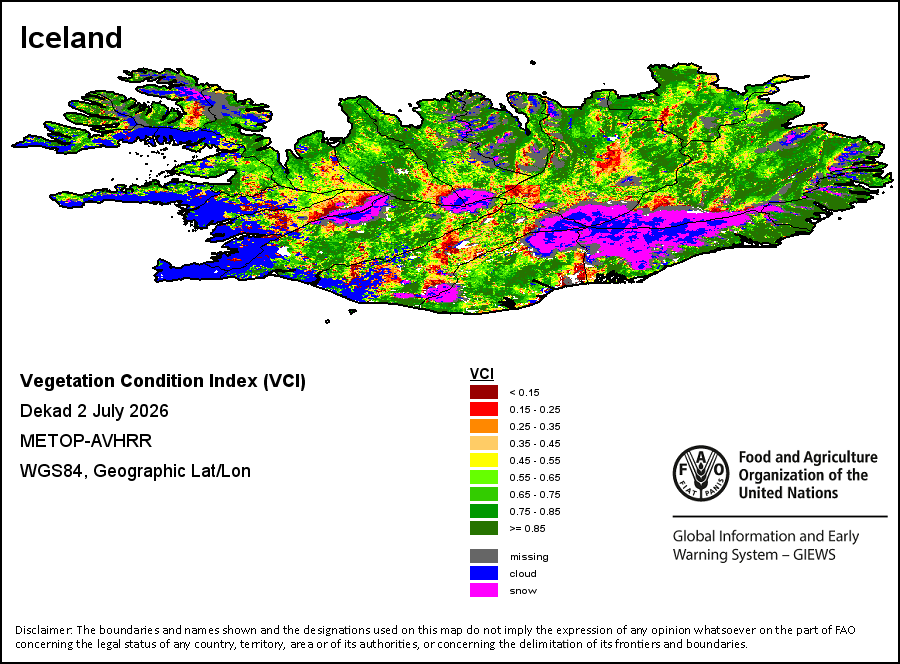Select the gray missing data swatch
This screenshot has height=664, width=900.
(x=484, y=556)
